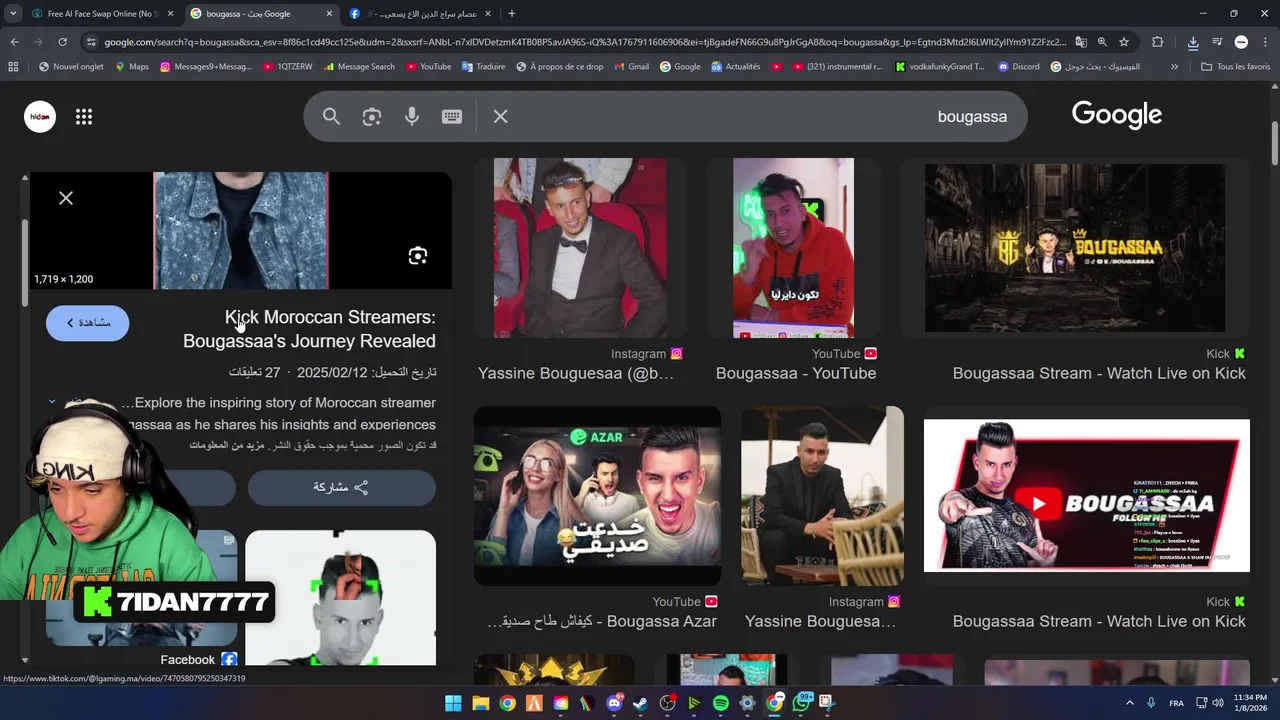Open Kick Moroccan Streamers article title

[309, 329]
